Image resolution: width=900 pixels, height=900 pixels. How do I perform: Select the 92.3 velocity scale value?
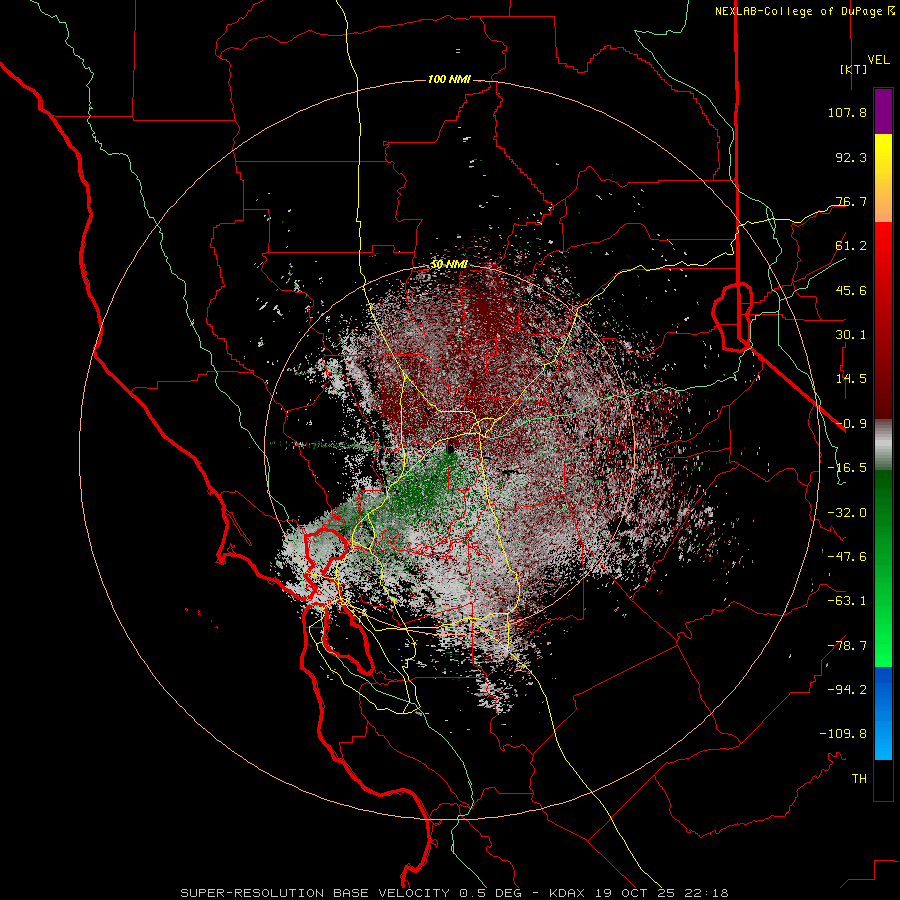[x=851, y=157]
